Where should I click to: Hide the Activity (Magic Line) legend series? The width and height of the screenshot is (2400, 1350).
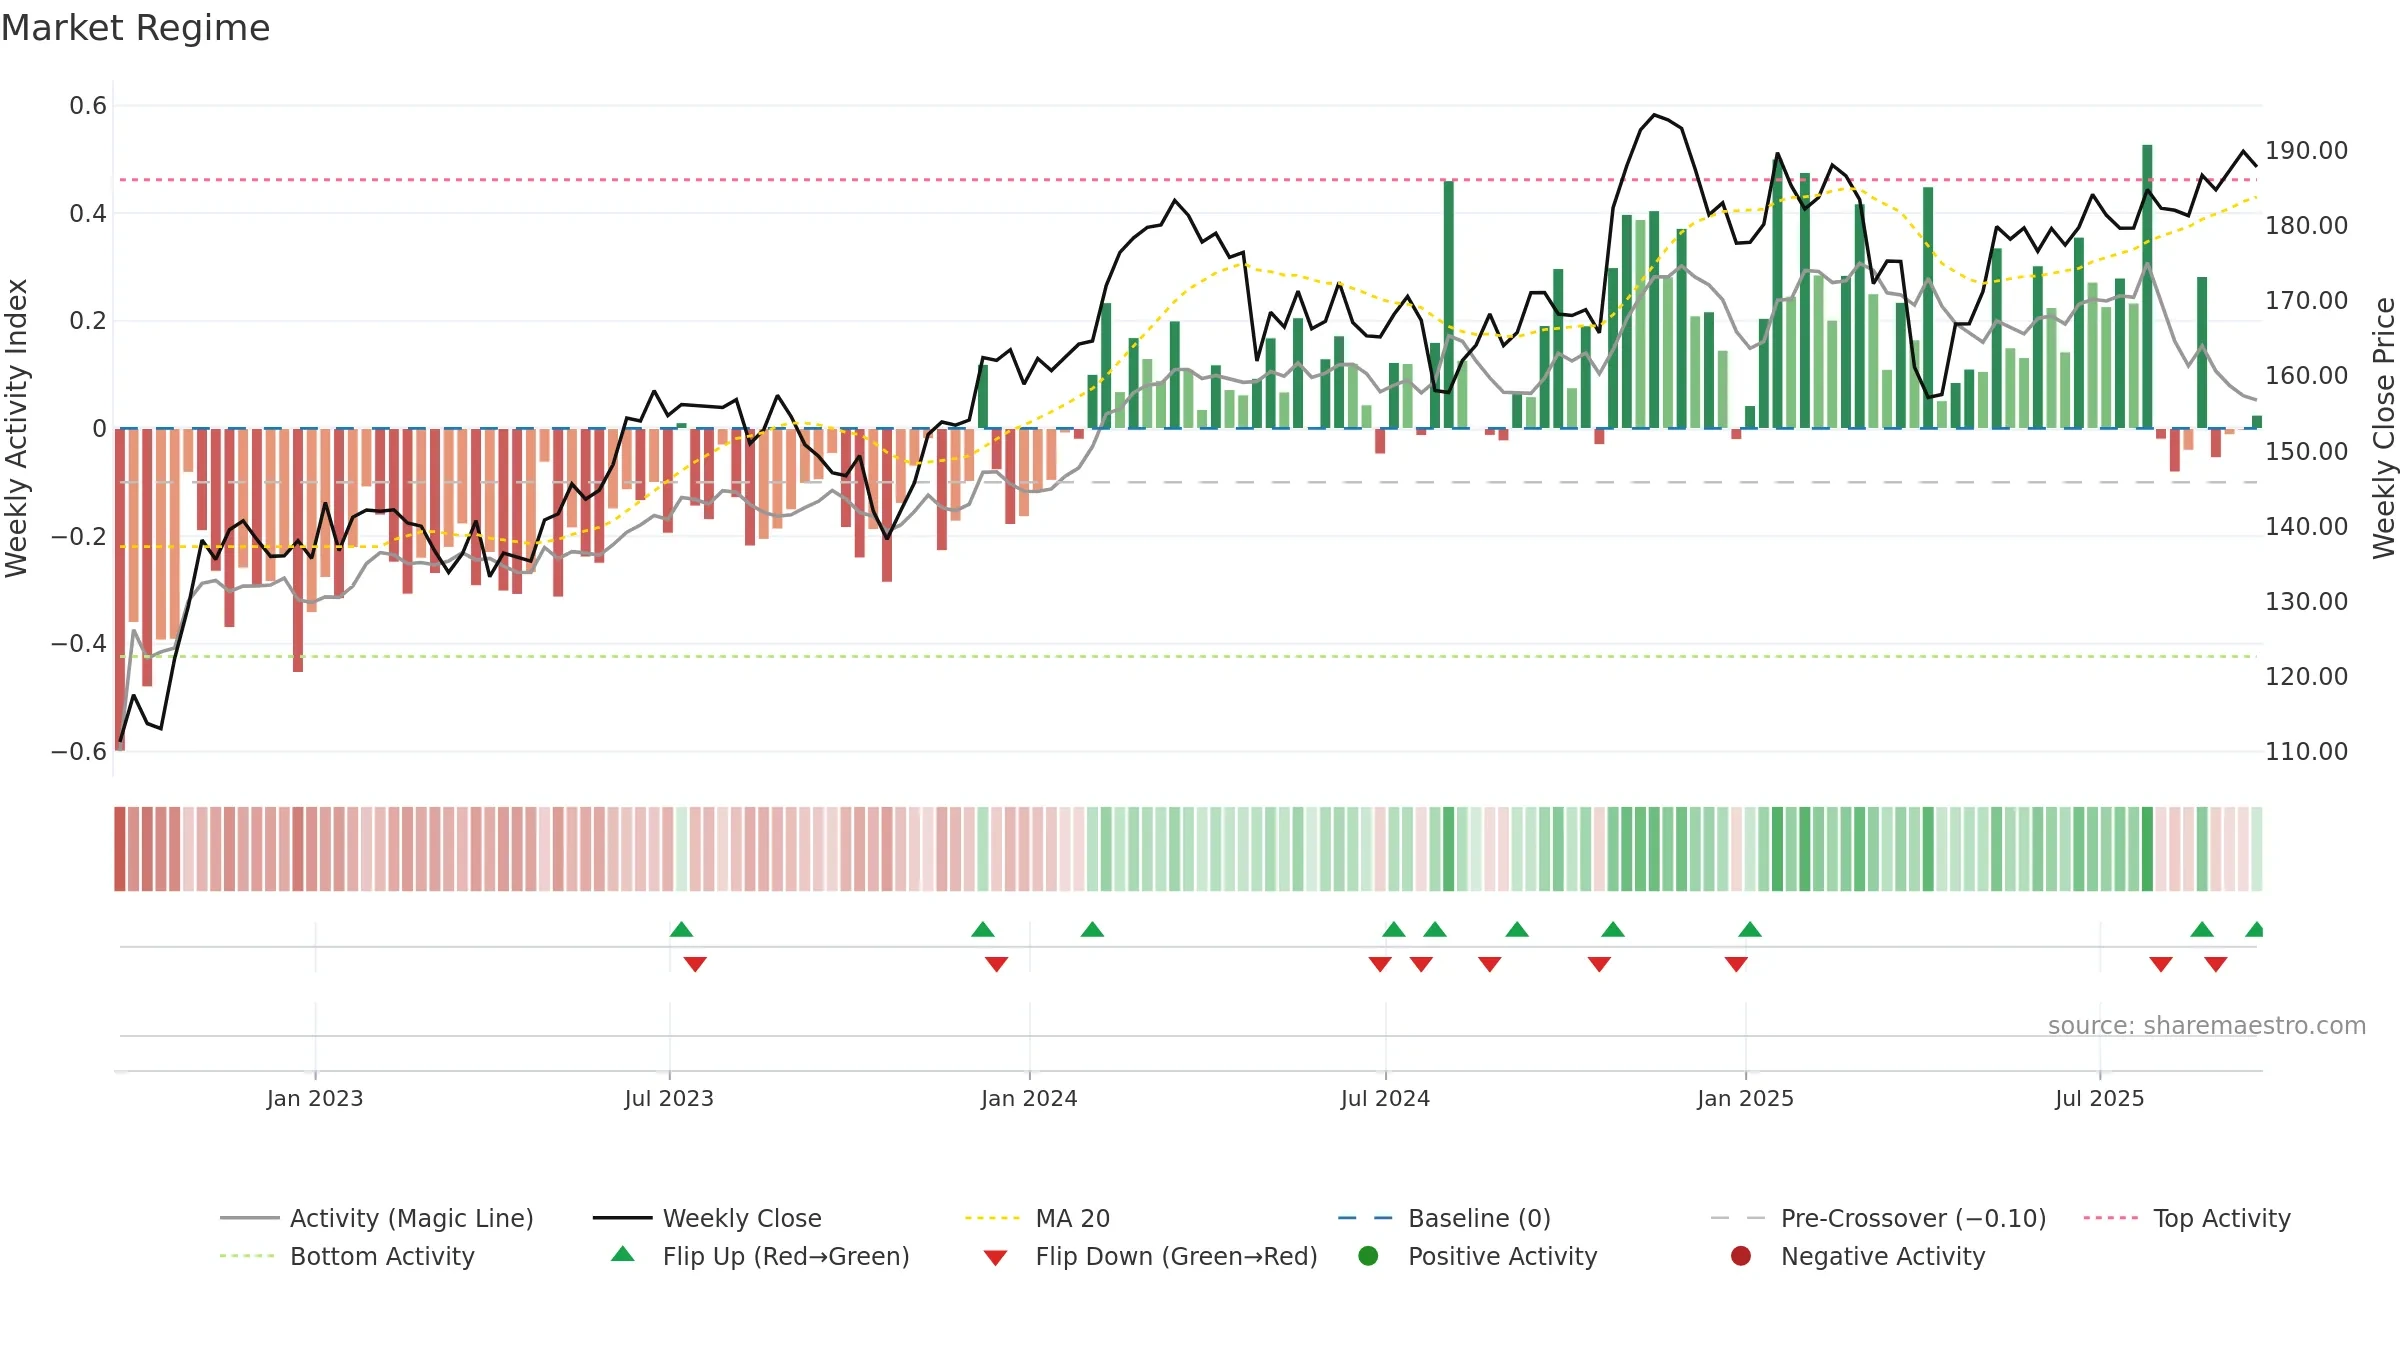(377, 1218)
